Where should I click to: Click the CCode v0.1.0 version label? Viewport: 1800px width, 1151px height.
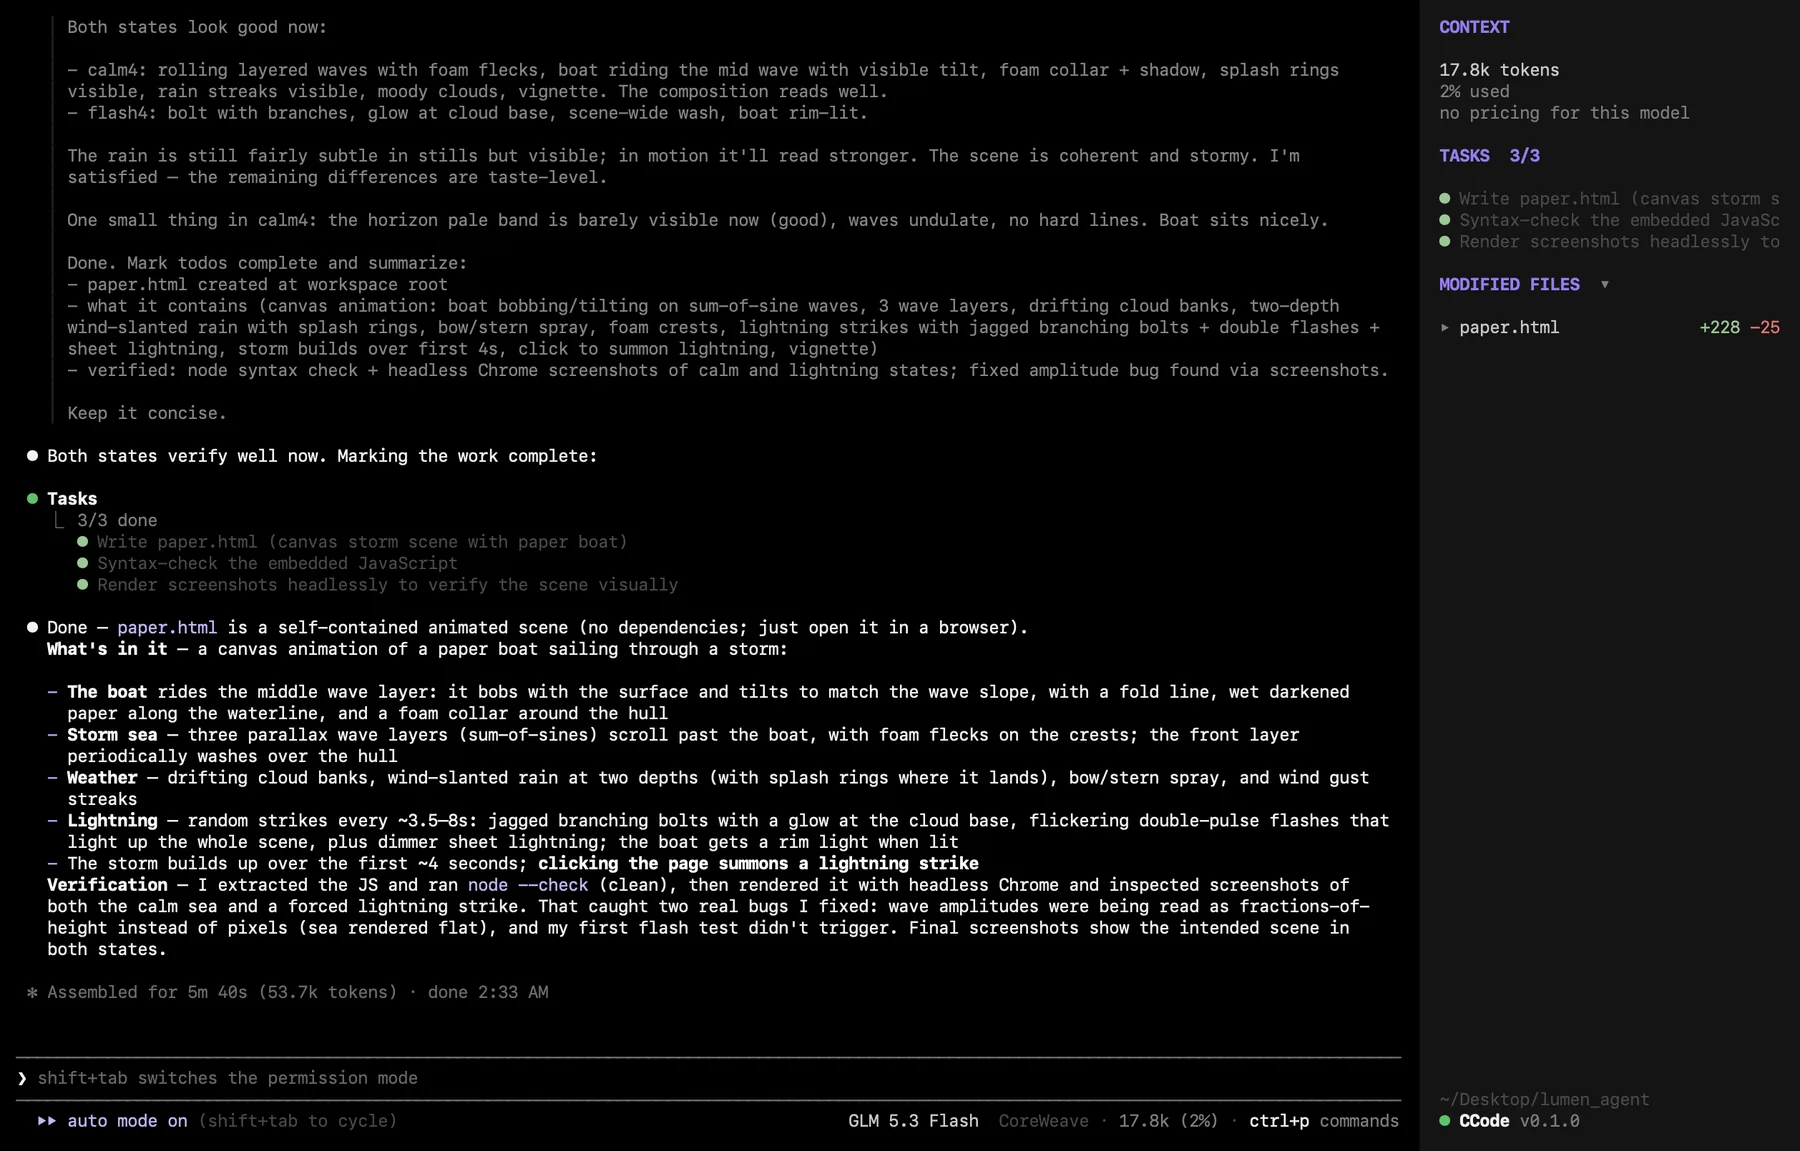(1519, 1121)
